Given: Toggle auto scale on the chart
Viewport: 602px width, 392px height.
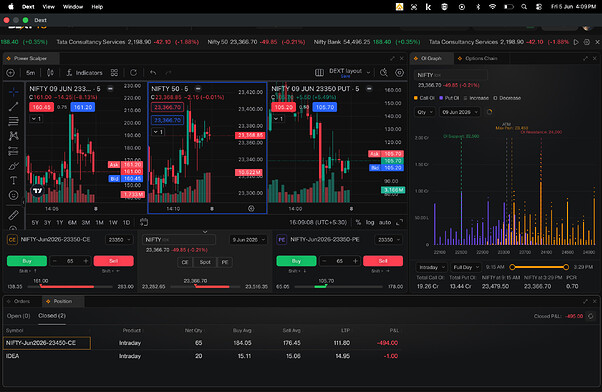Looking at the screenshot, I should click(x=385, y=222).
